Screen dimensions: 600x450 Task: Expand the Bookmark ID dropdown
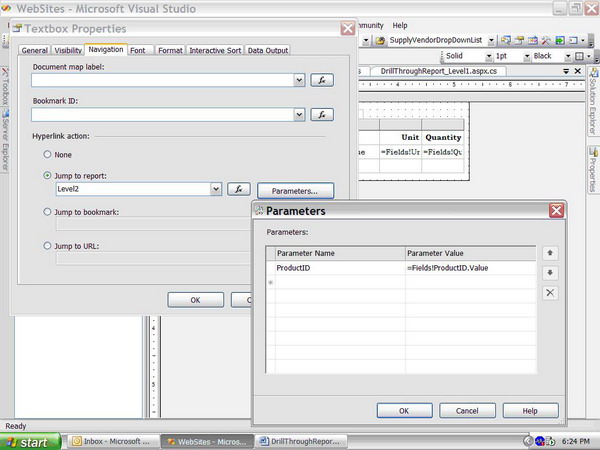pos(299,114)
